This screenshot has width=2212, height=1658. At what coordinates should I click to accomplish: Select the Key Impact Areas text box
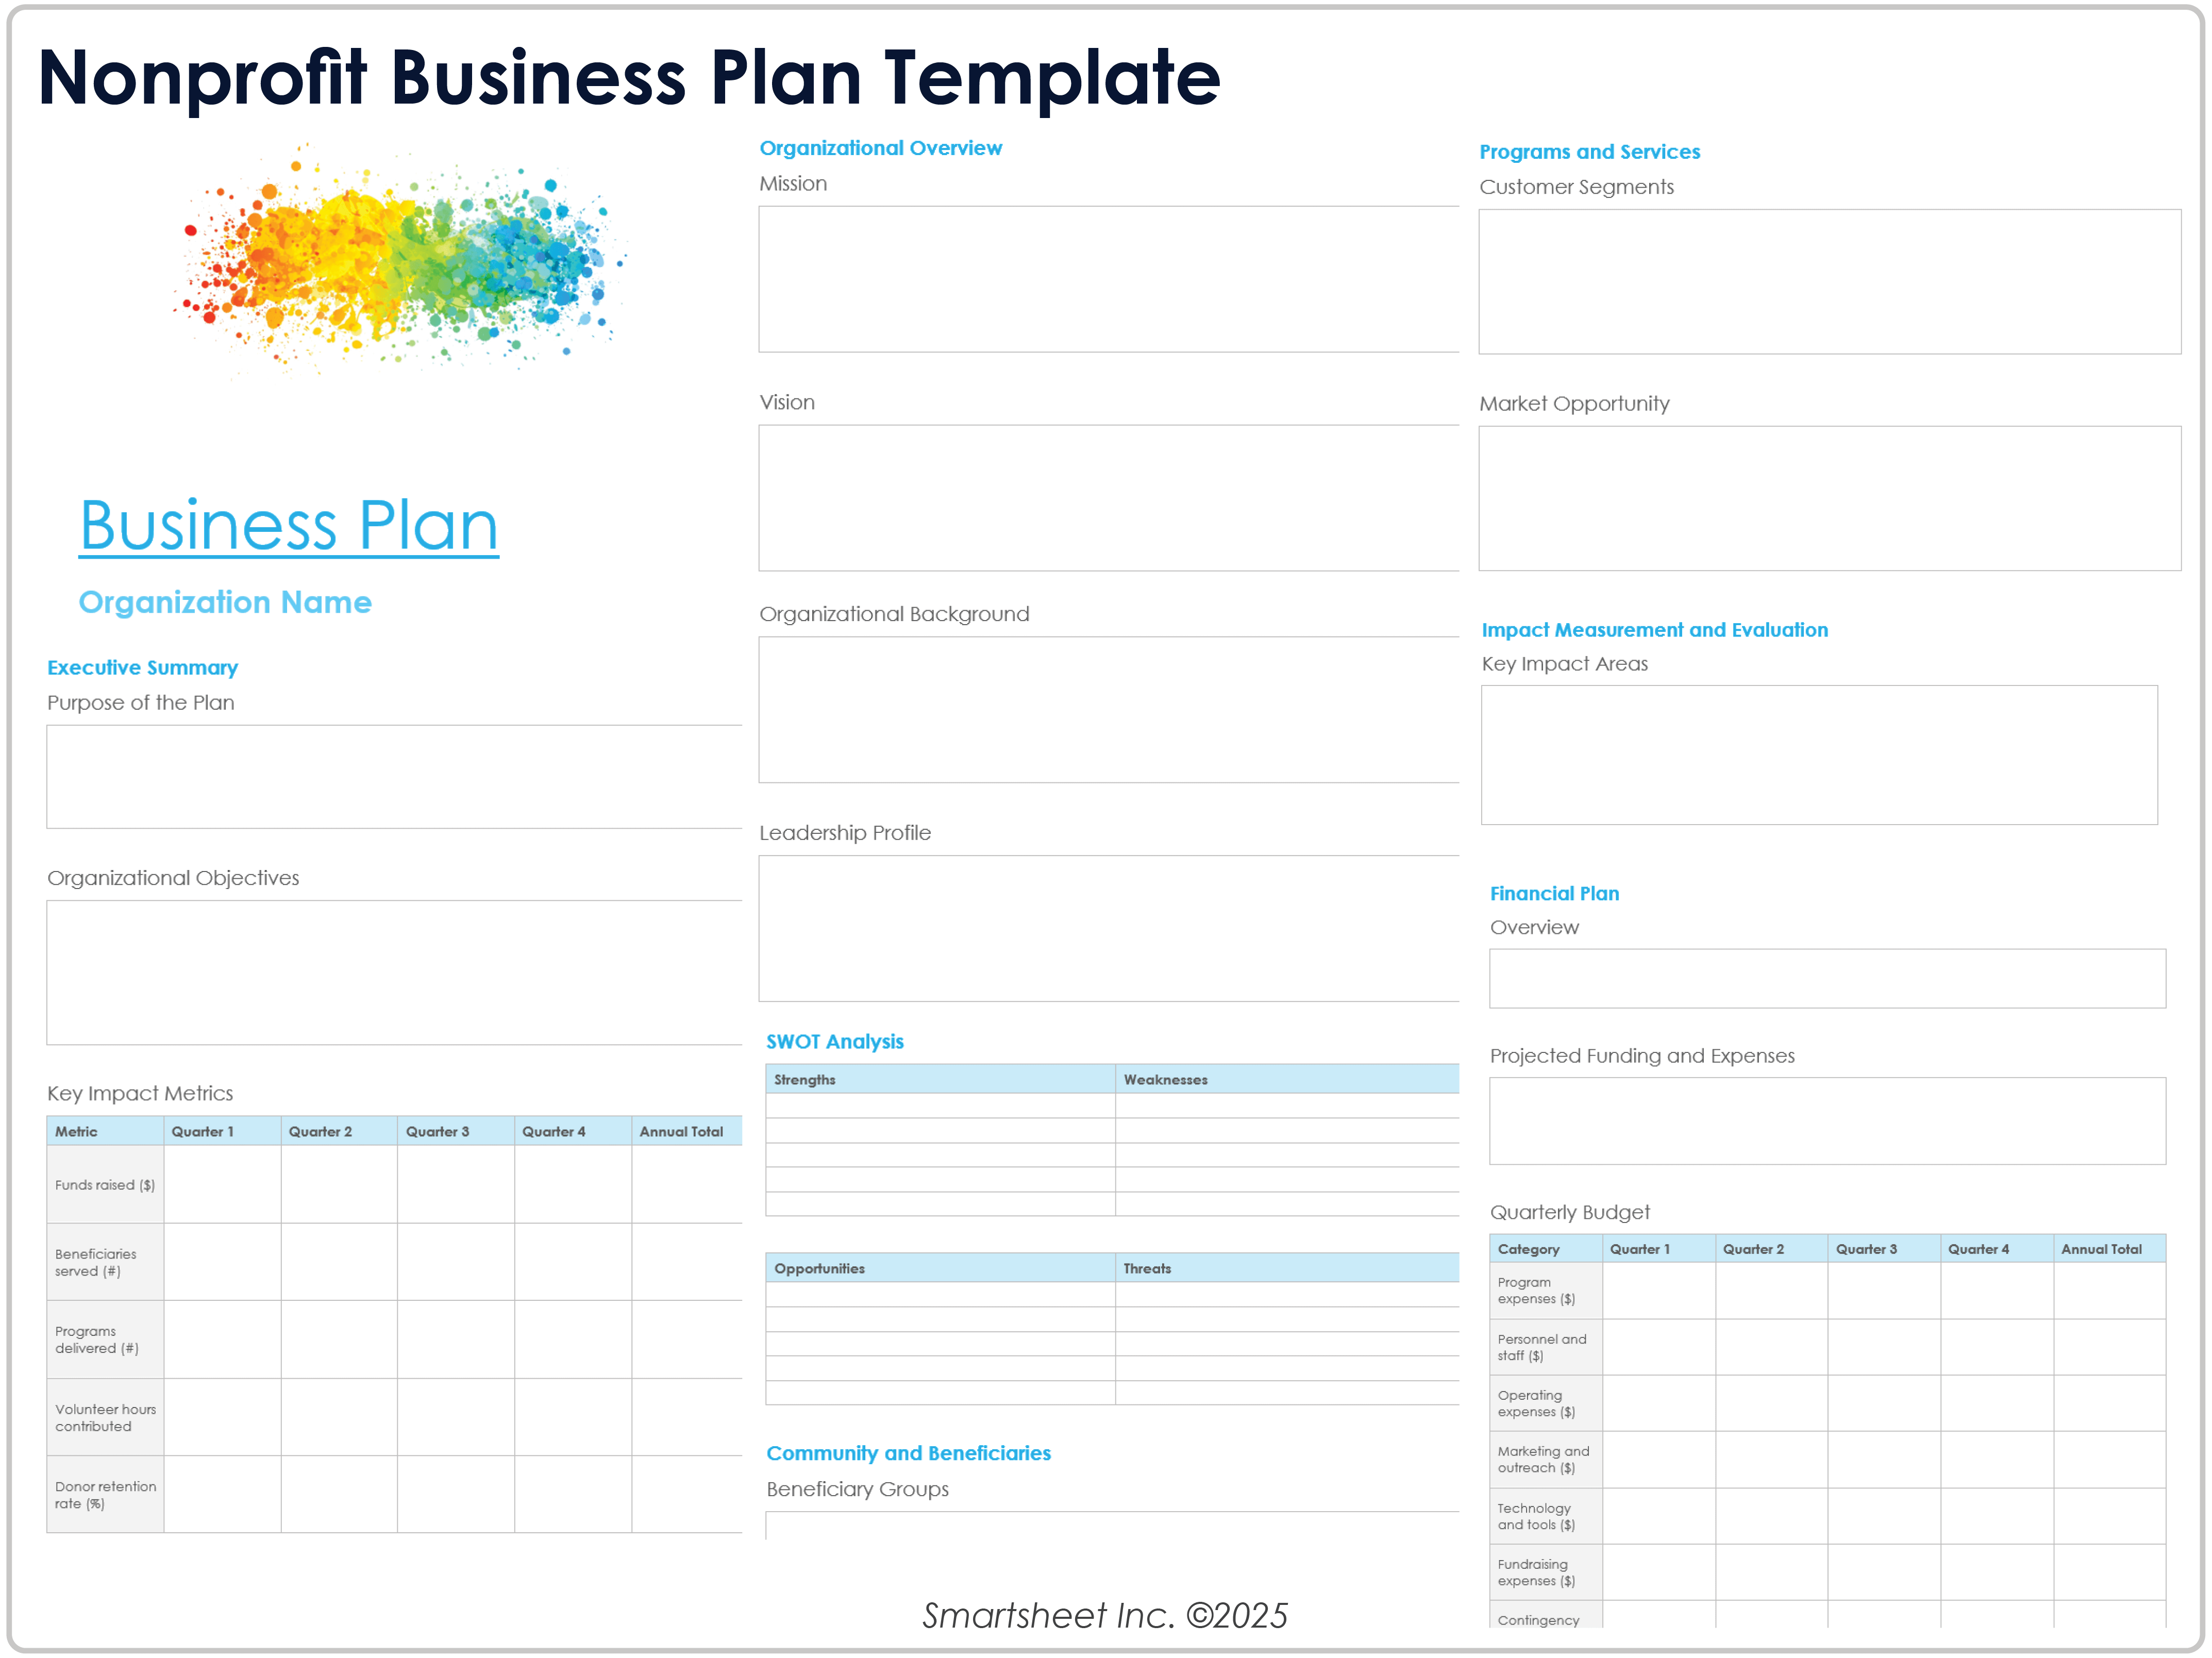coord(1818,755)
